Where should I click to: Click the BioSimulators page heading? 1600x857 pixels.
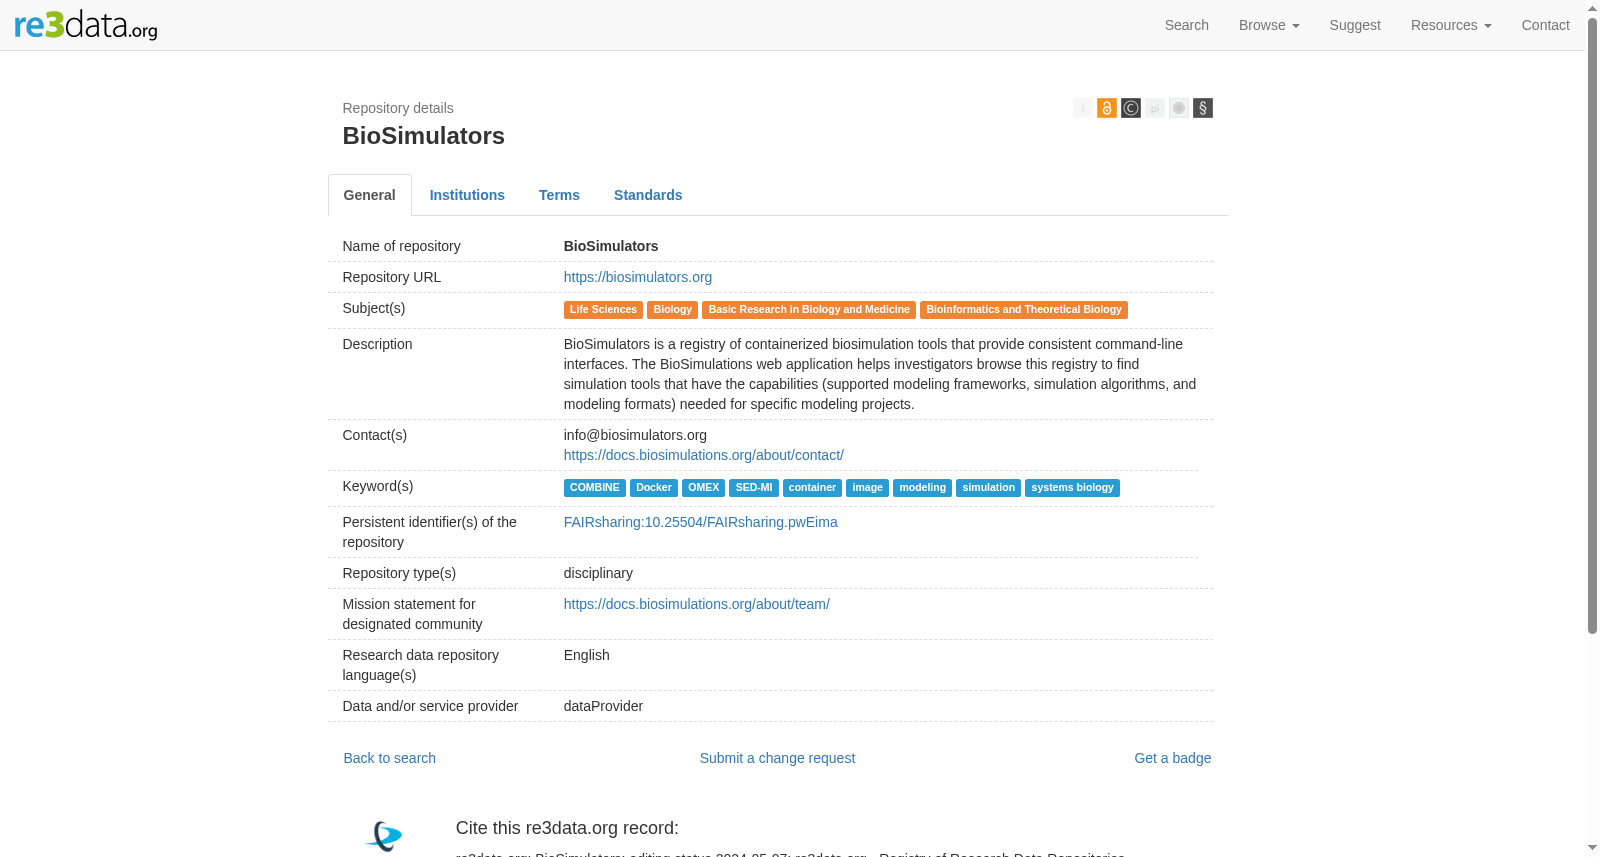(x=424, y=136)
